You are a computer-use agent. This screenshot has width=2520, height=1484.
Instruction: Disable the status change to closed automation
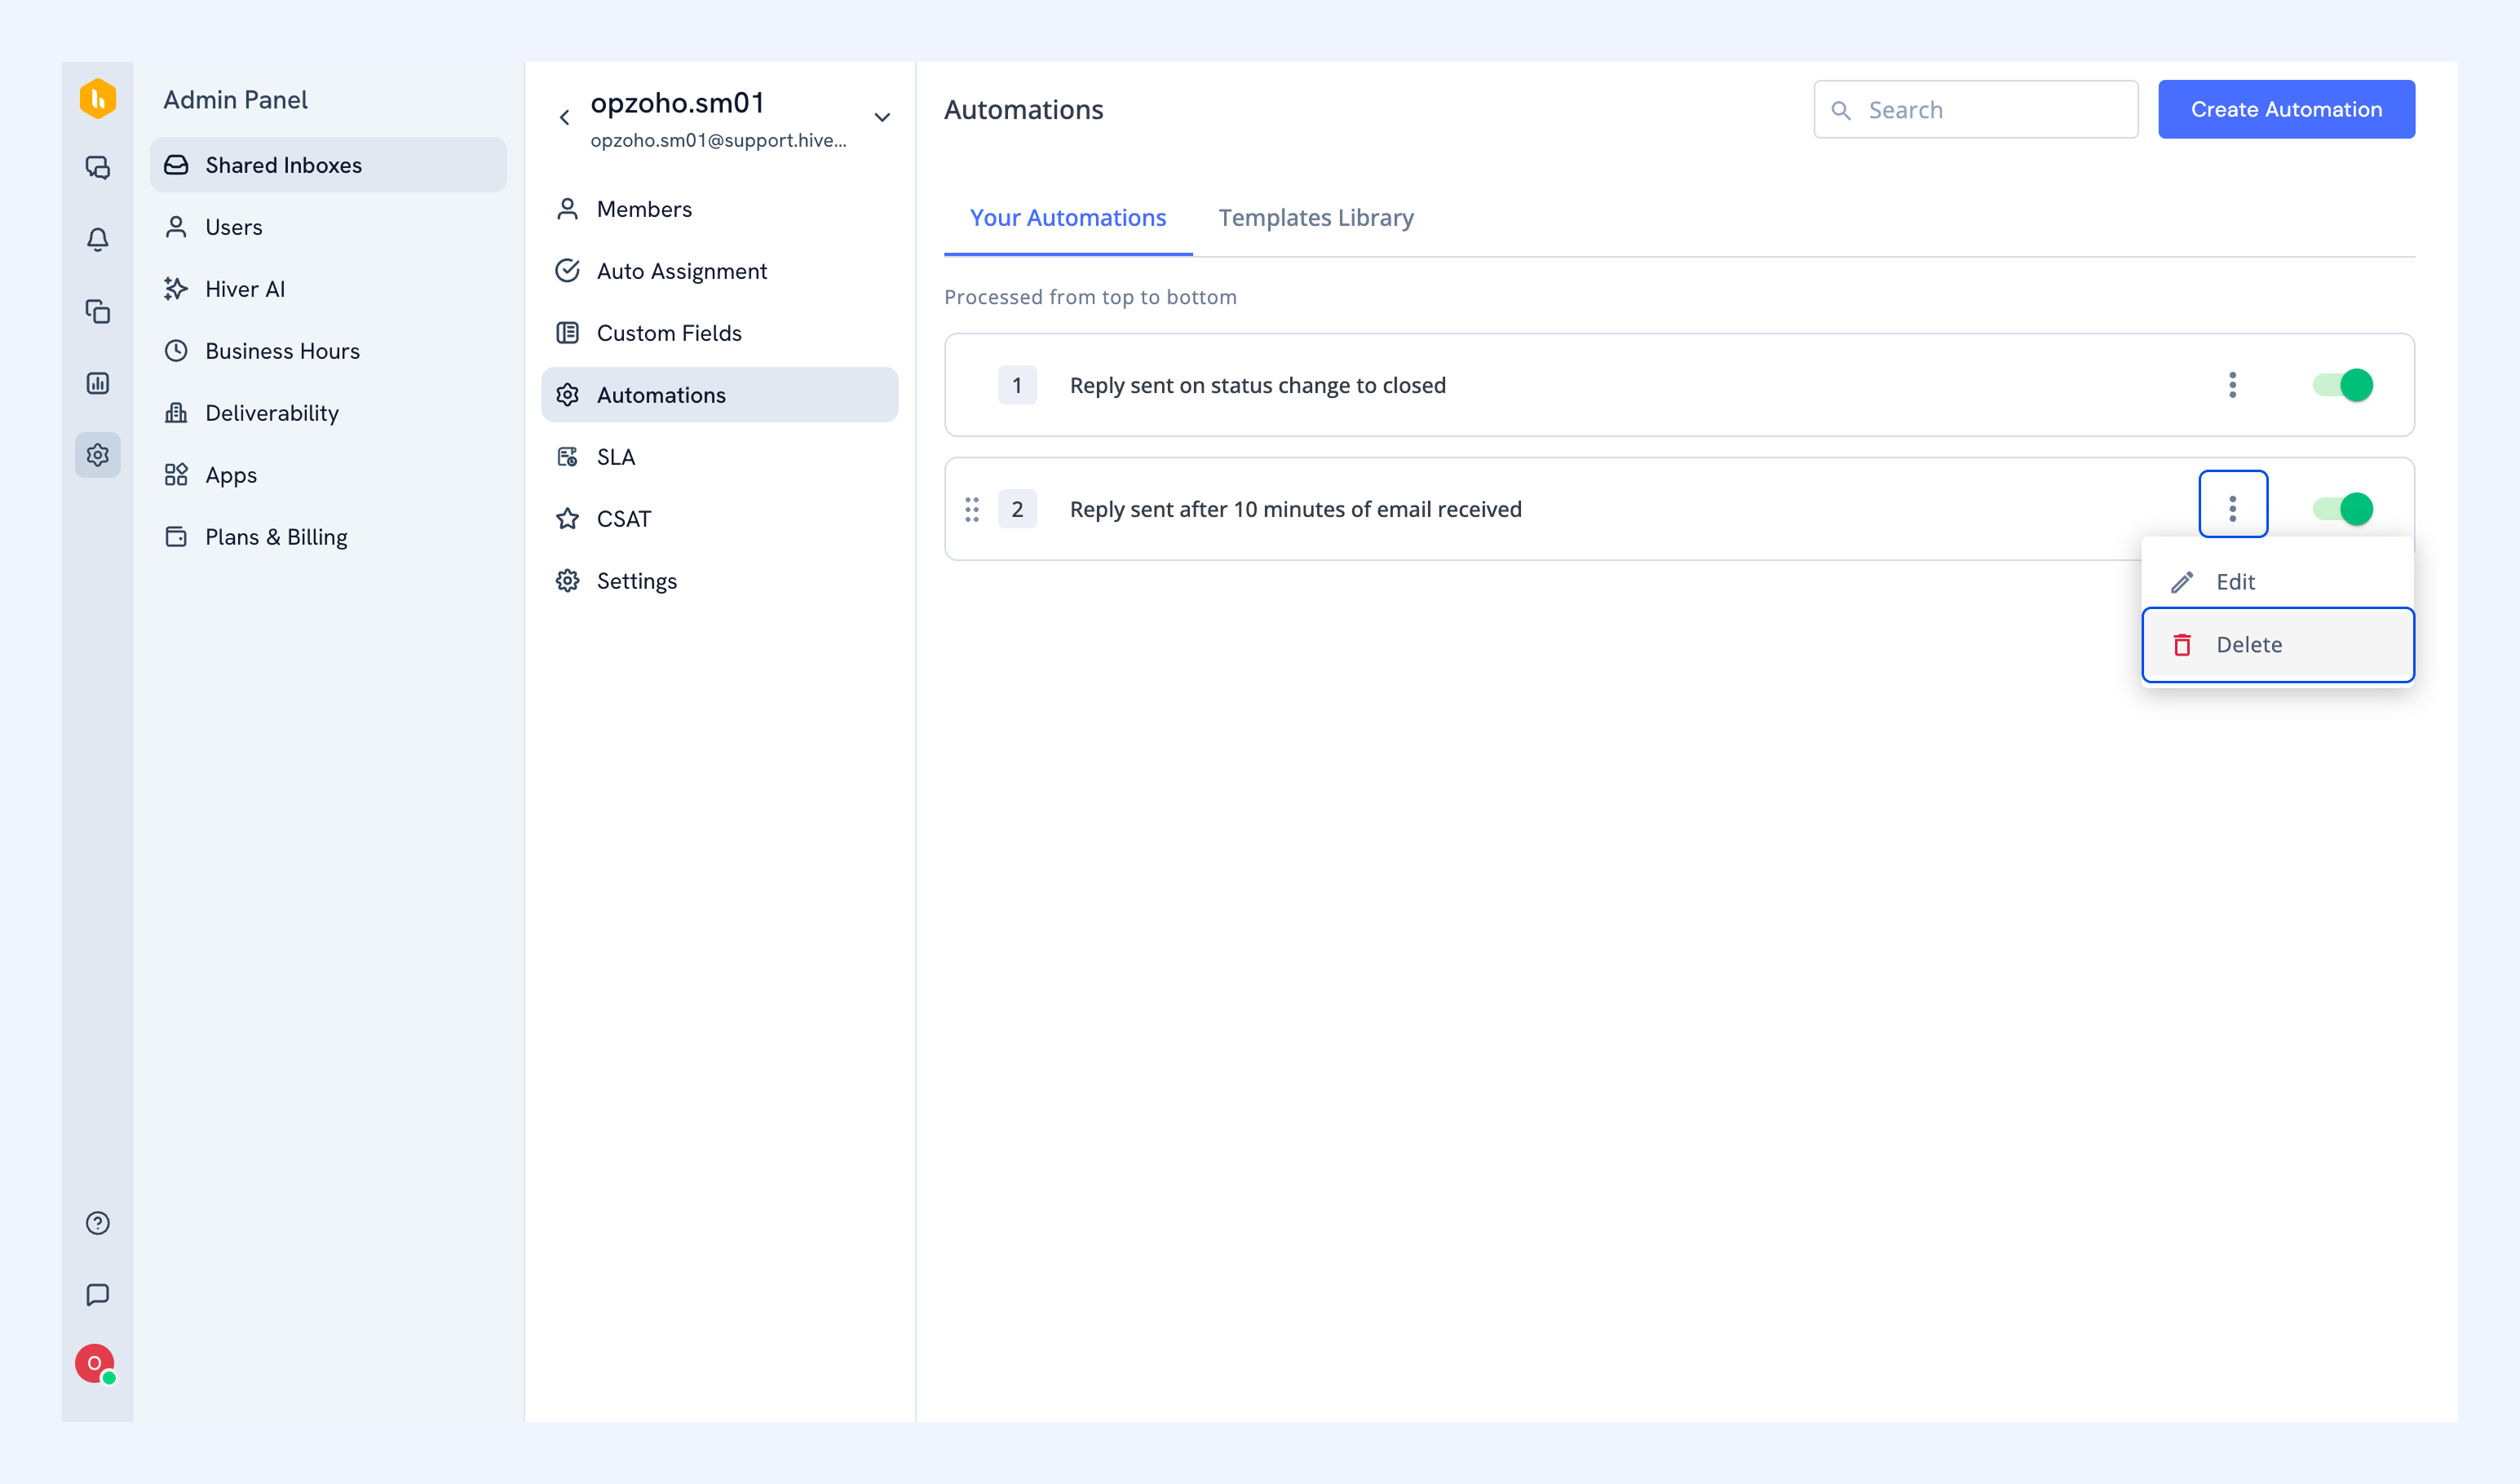tap(2342, 385)
